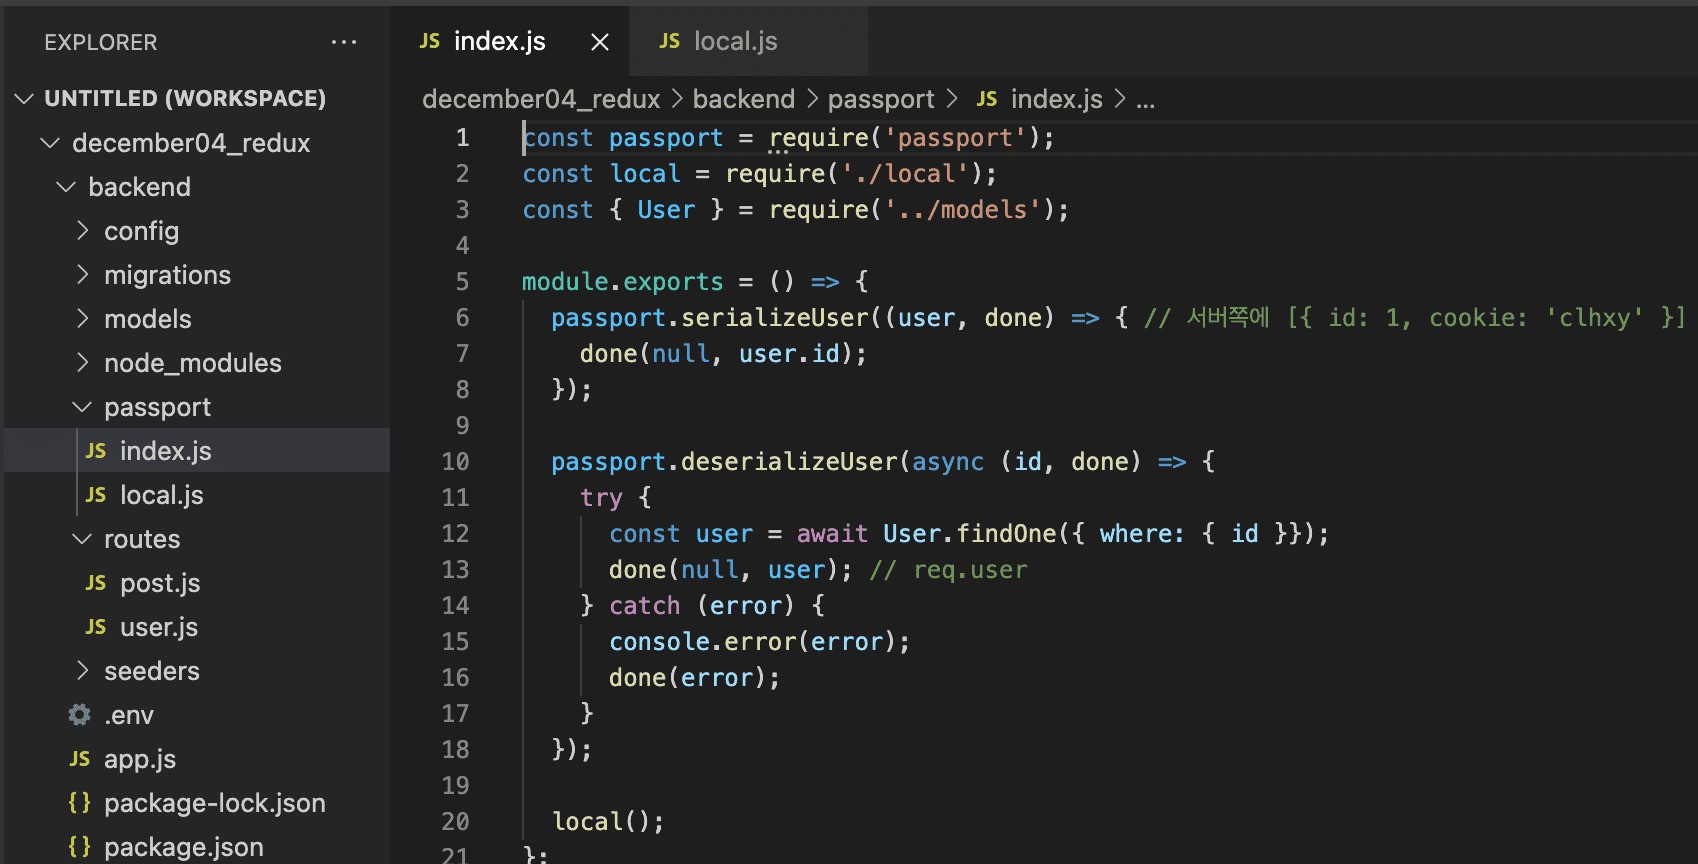1698x864 pixels.
Task: Click module.exports on line 5
Action: [x=623, y=282]
